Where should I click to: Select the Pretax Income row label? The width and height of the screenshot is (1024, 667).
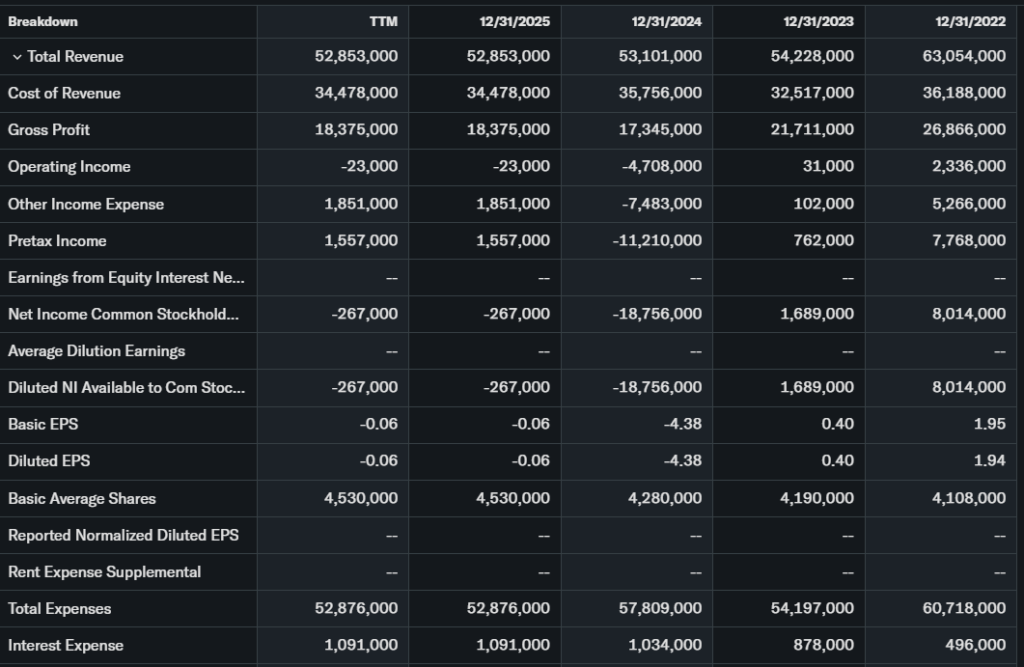point(57,241)
